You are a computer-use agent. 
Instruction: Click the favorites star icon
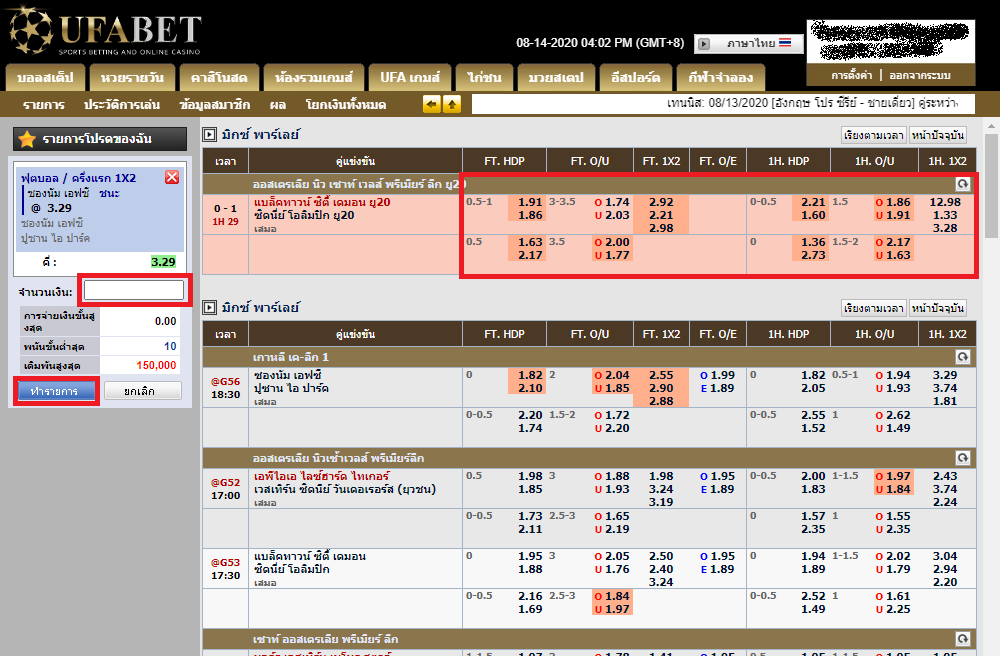(x=27, y=139)
